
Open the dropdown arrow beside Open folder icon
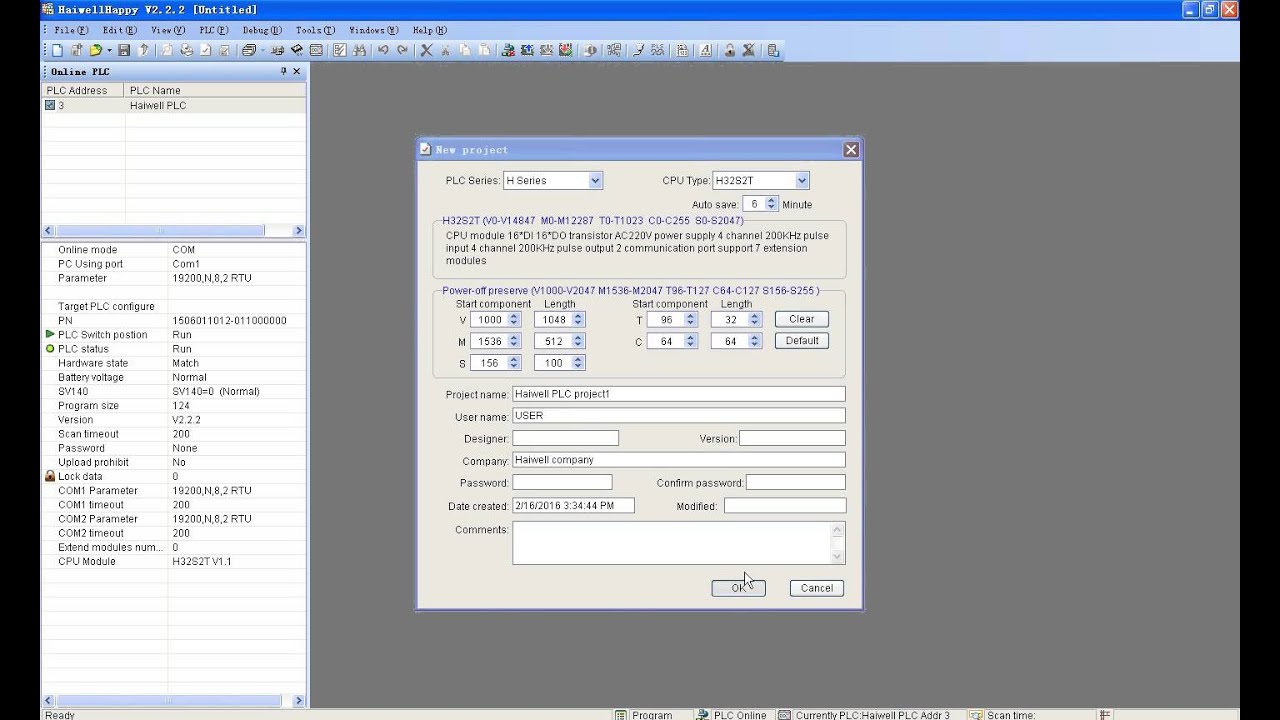pyautogui.click(x=109, y=50)
